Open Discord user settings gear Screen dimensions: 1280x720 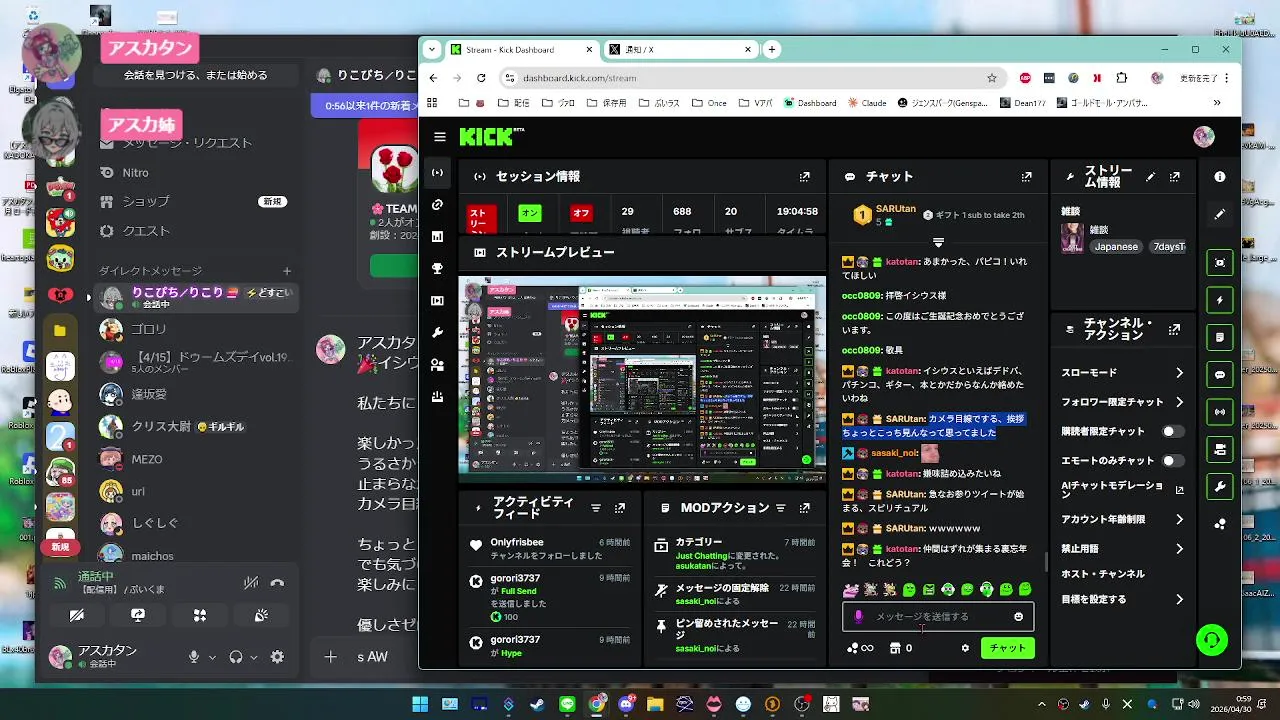[x=277, y=657]
